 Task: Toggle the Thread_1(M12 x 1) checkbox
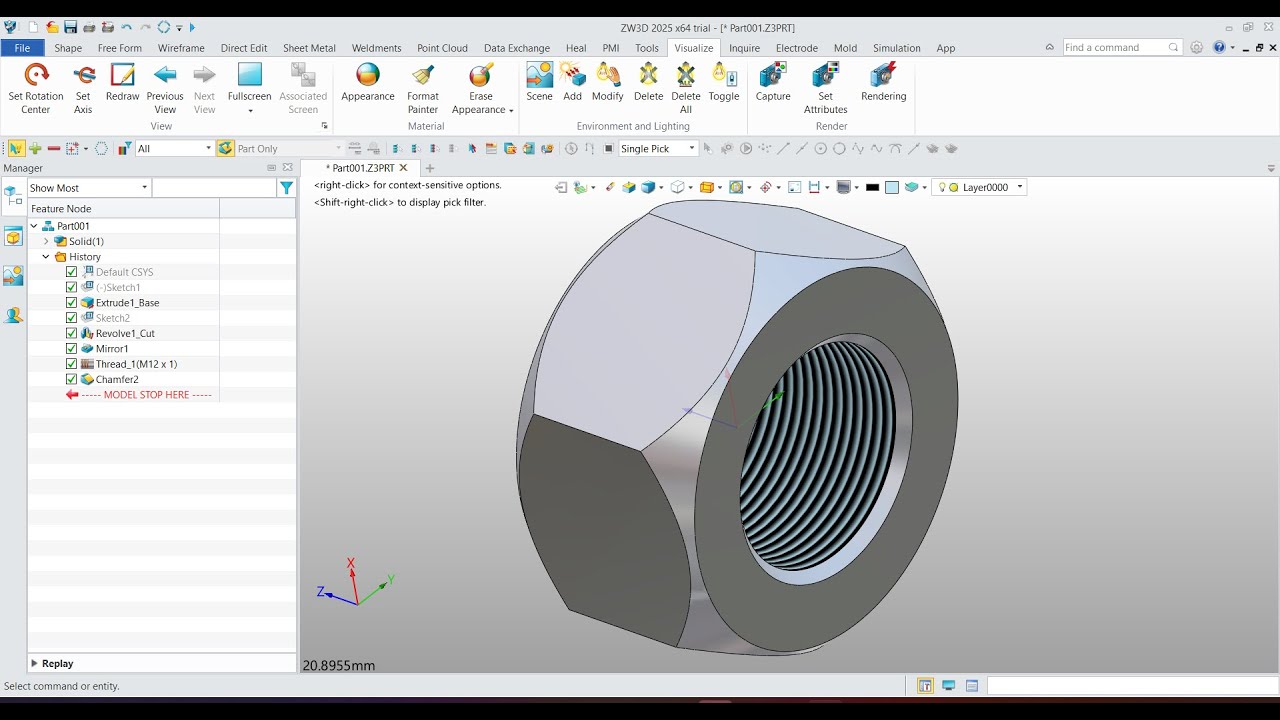(71, 364)
